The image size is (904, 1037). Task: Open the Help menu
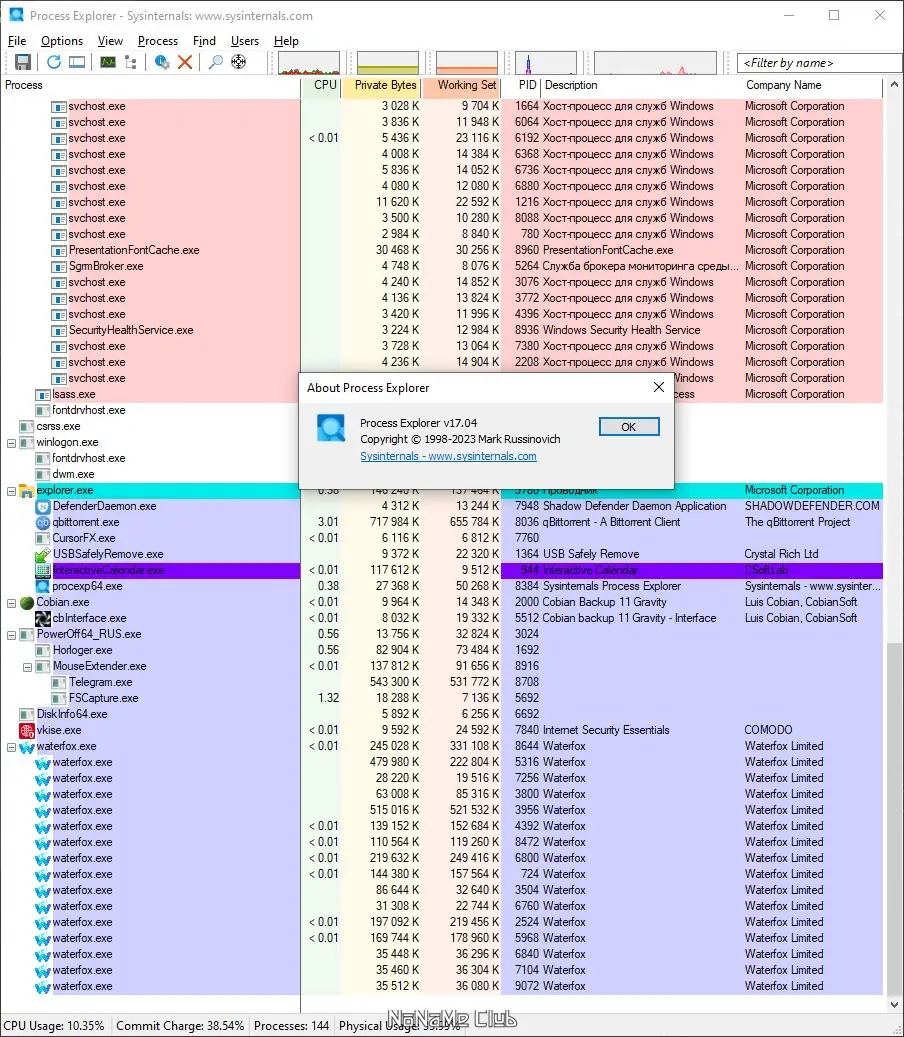click(286, 41)
